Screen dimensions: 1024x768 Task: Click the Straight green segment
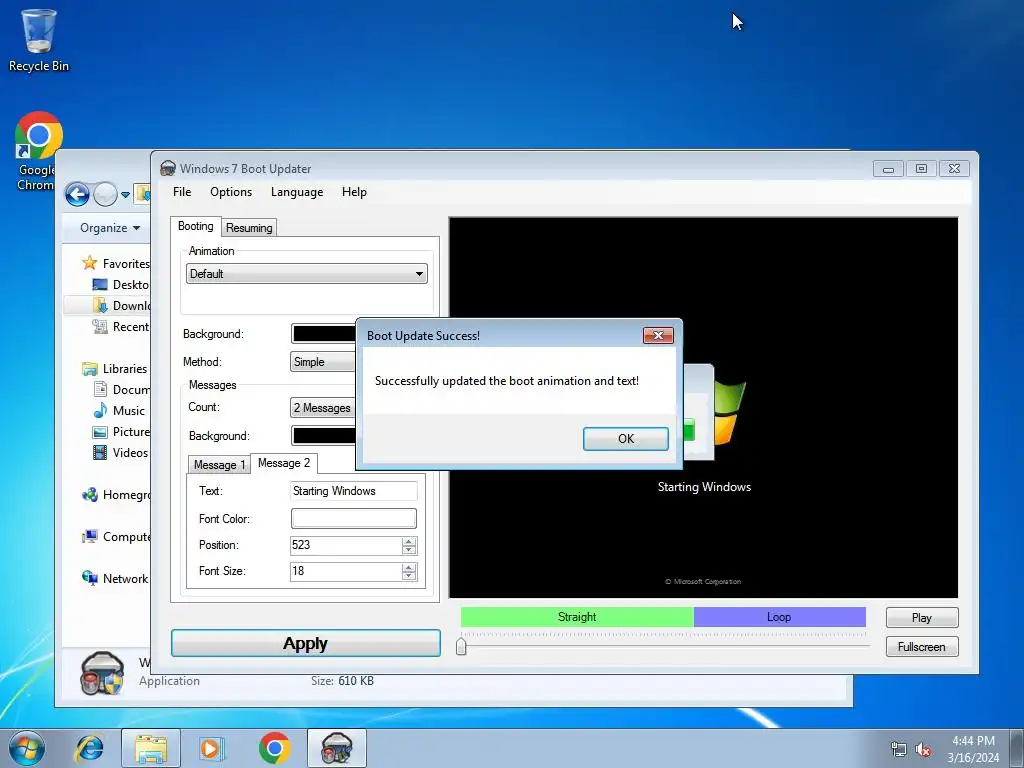tap(577, 616)
